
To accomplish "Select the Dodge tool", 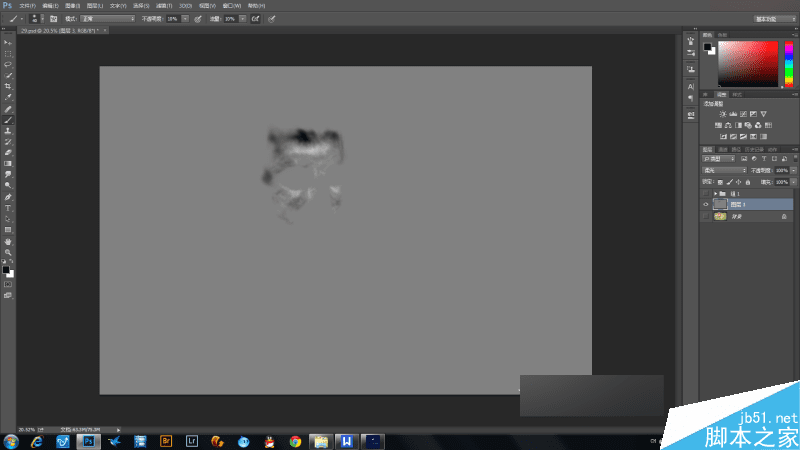I will (x=8, y=185).
